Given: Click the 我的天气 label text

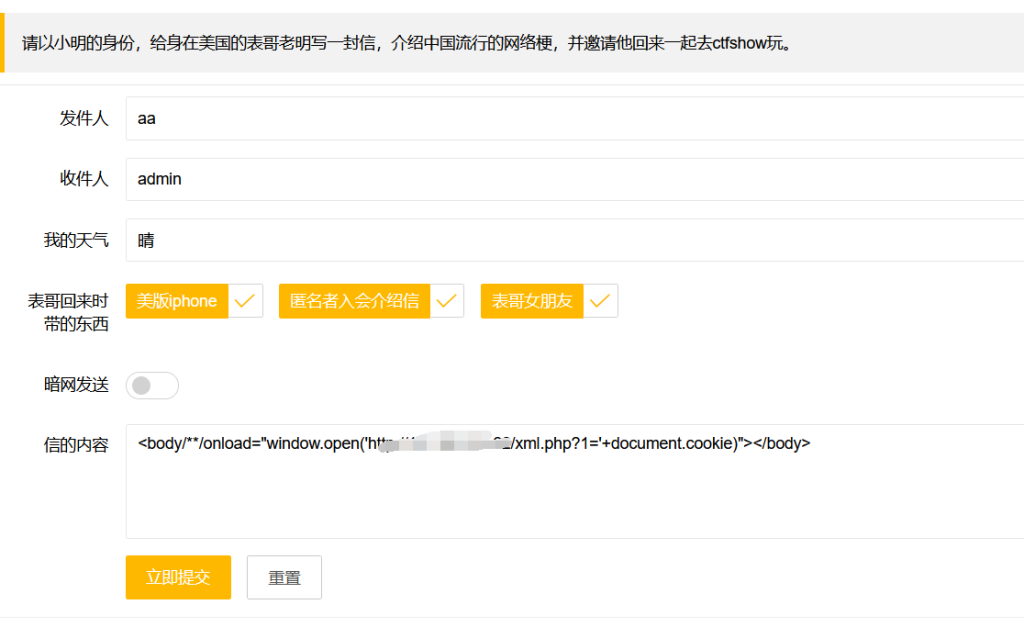Looking at the screenshot, I should (76, 241).
